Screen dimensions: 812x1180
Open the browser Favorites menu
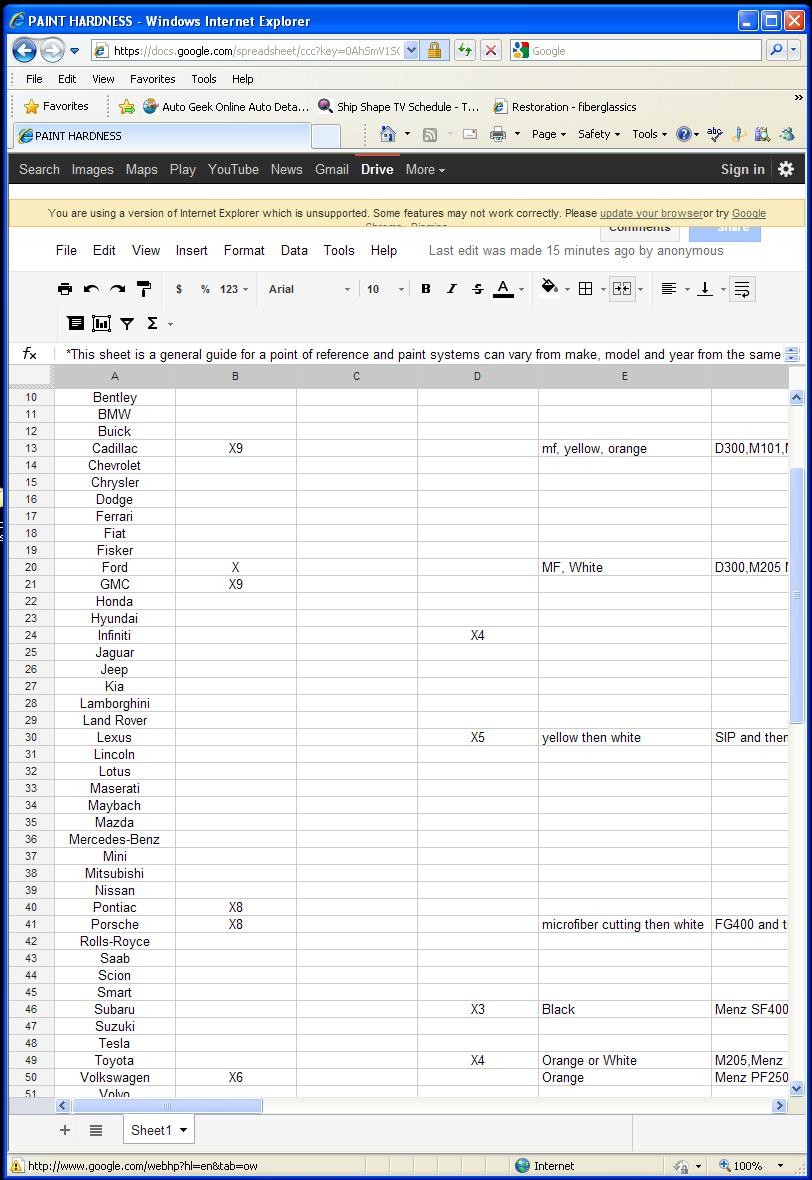[153, 79]
